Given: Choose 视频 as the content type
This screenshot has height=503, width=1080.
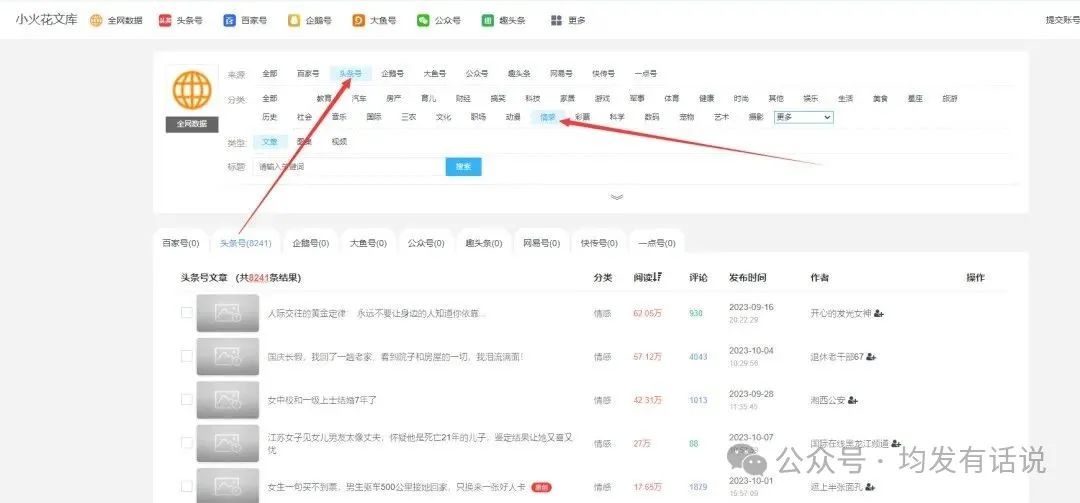Looking at the screenshot, I should (x=340, y=142).
